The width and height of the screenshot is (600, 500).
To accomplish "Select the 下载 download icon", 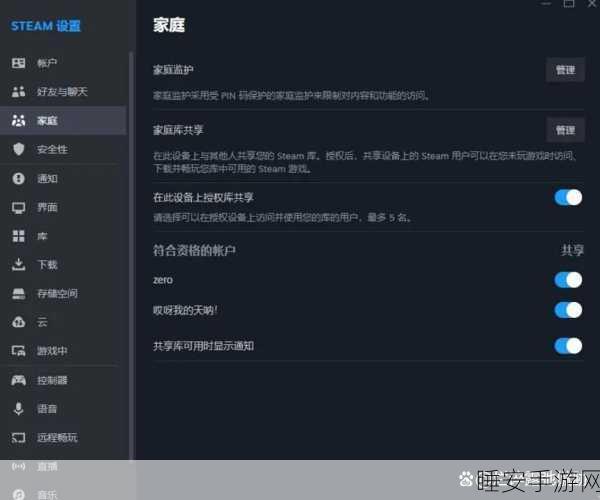I will (x=18, y=264).
